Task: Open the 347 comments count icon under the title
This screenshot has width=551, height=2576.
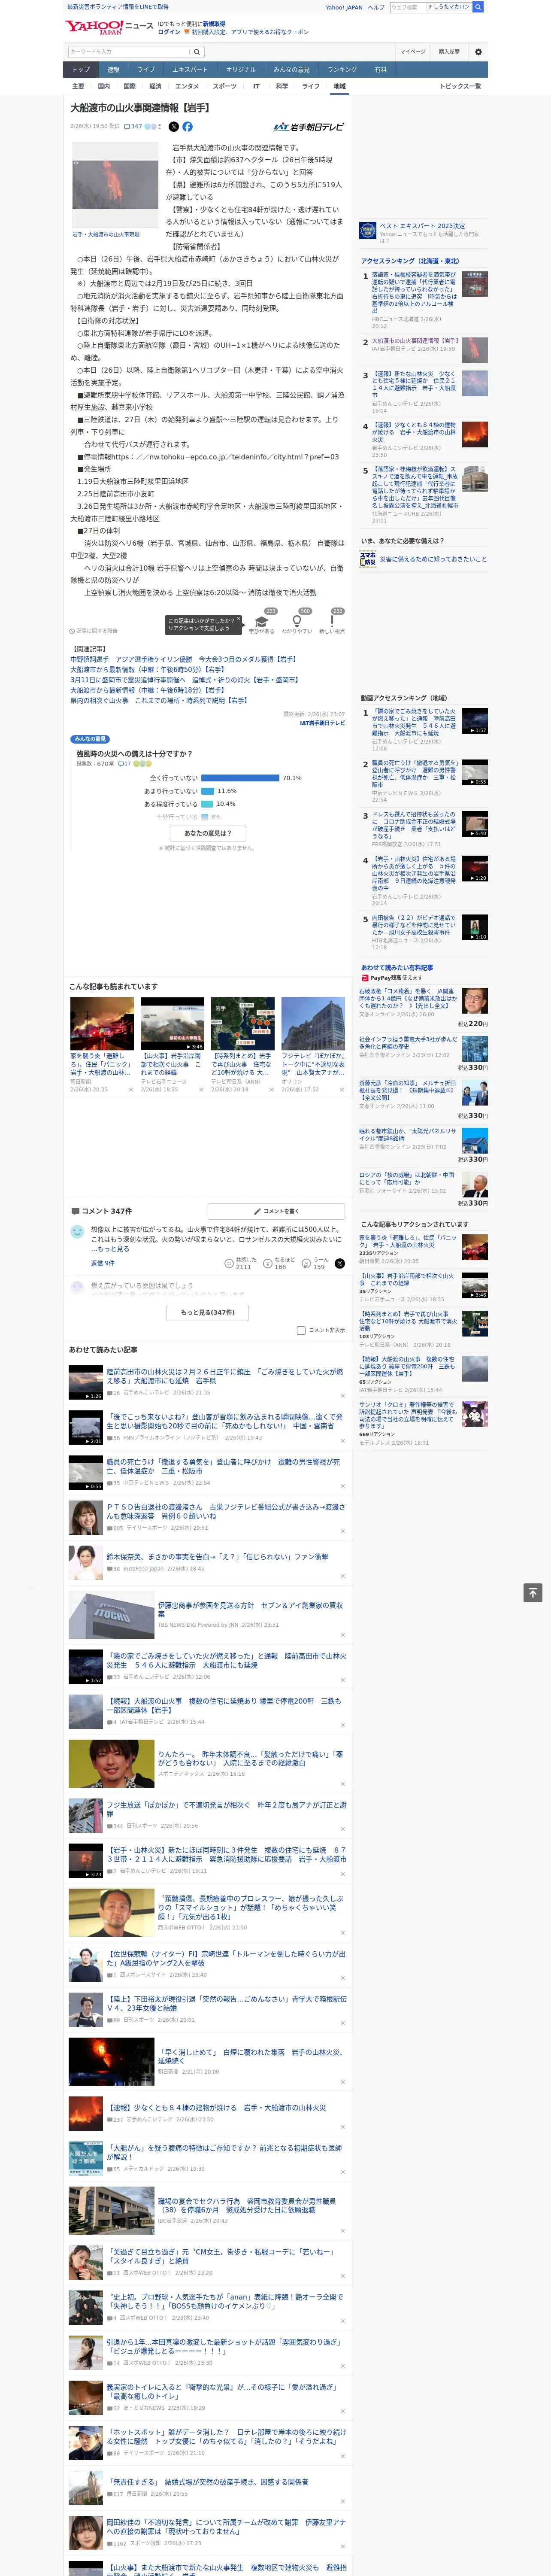Action: tap(133, 127)
